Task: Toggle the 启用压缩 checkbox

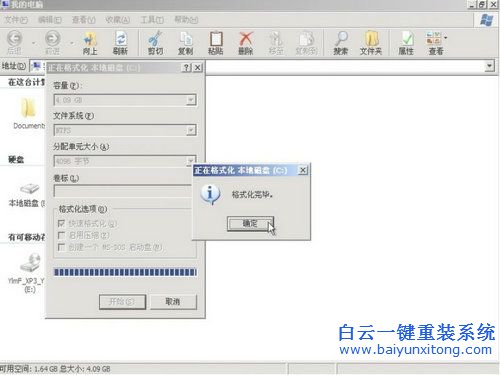Action: (x=61, y=235)
